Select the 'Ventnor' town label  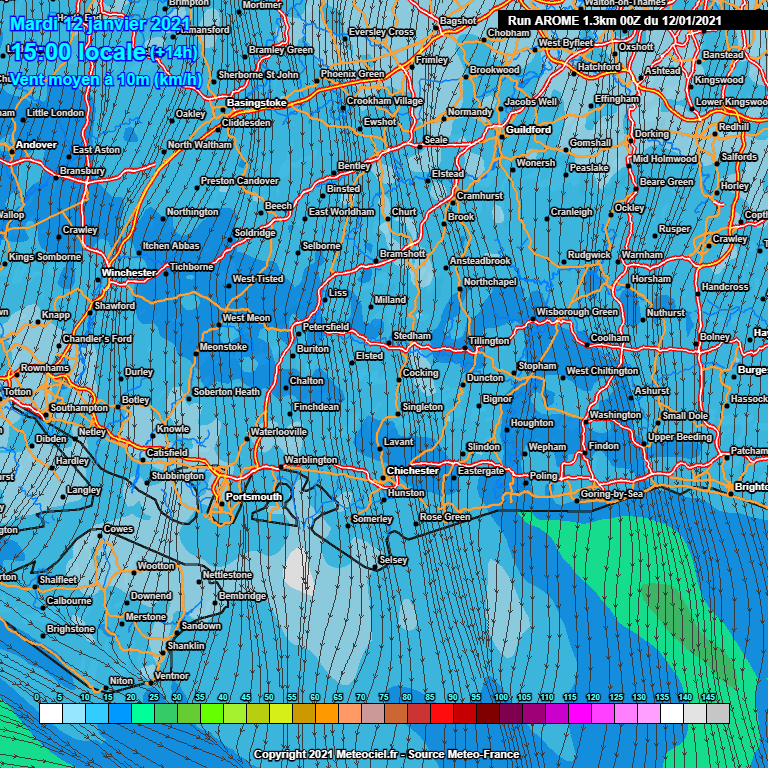pyautogui.click(x=171, y=676)
